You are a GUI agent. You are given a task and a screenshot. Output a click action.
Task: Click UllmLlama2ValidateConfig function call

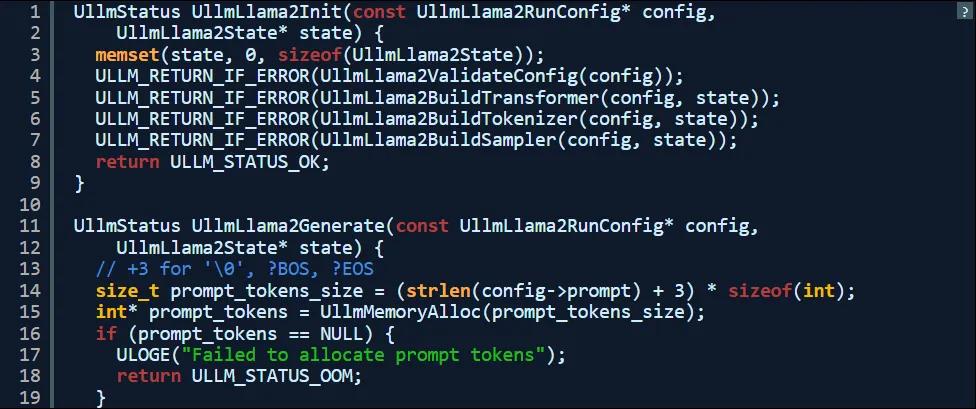[x=450, y=76]
